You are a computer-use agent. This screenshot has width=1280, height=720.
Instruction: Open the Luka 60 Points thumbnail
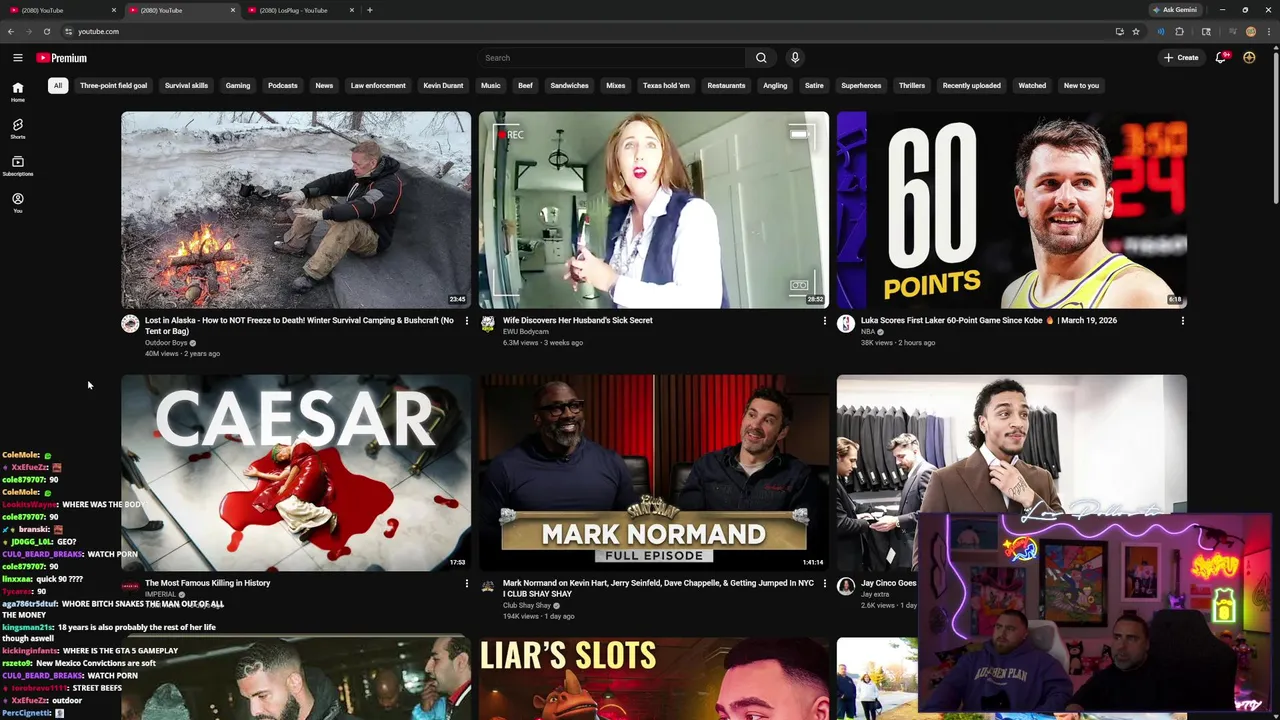pos(1012,210)
